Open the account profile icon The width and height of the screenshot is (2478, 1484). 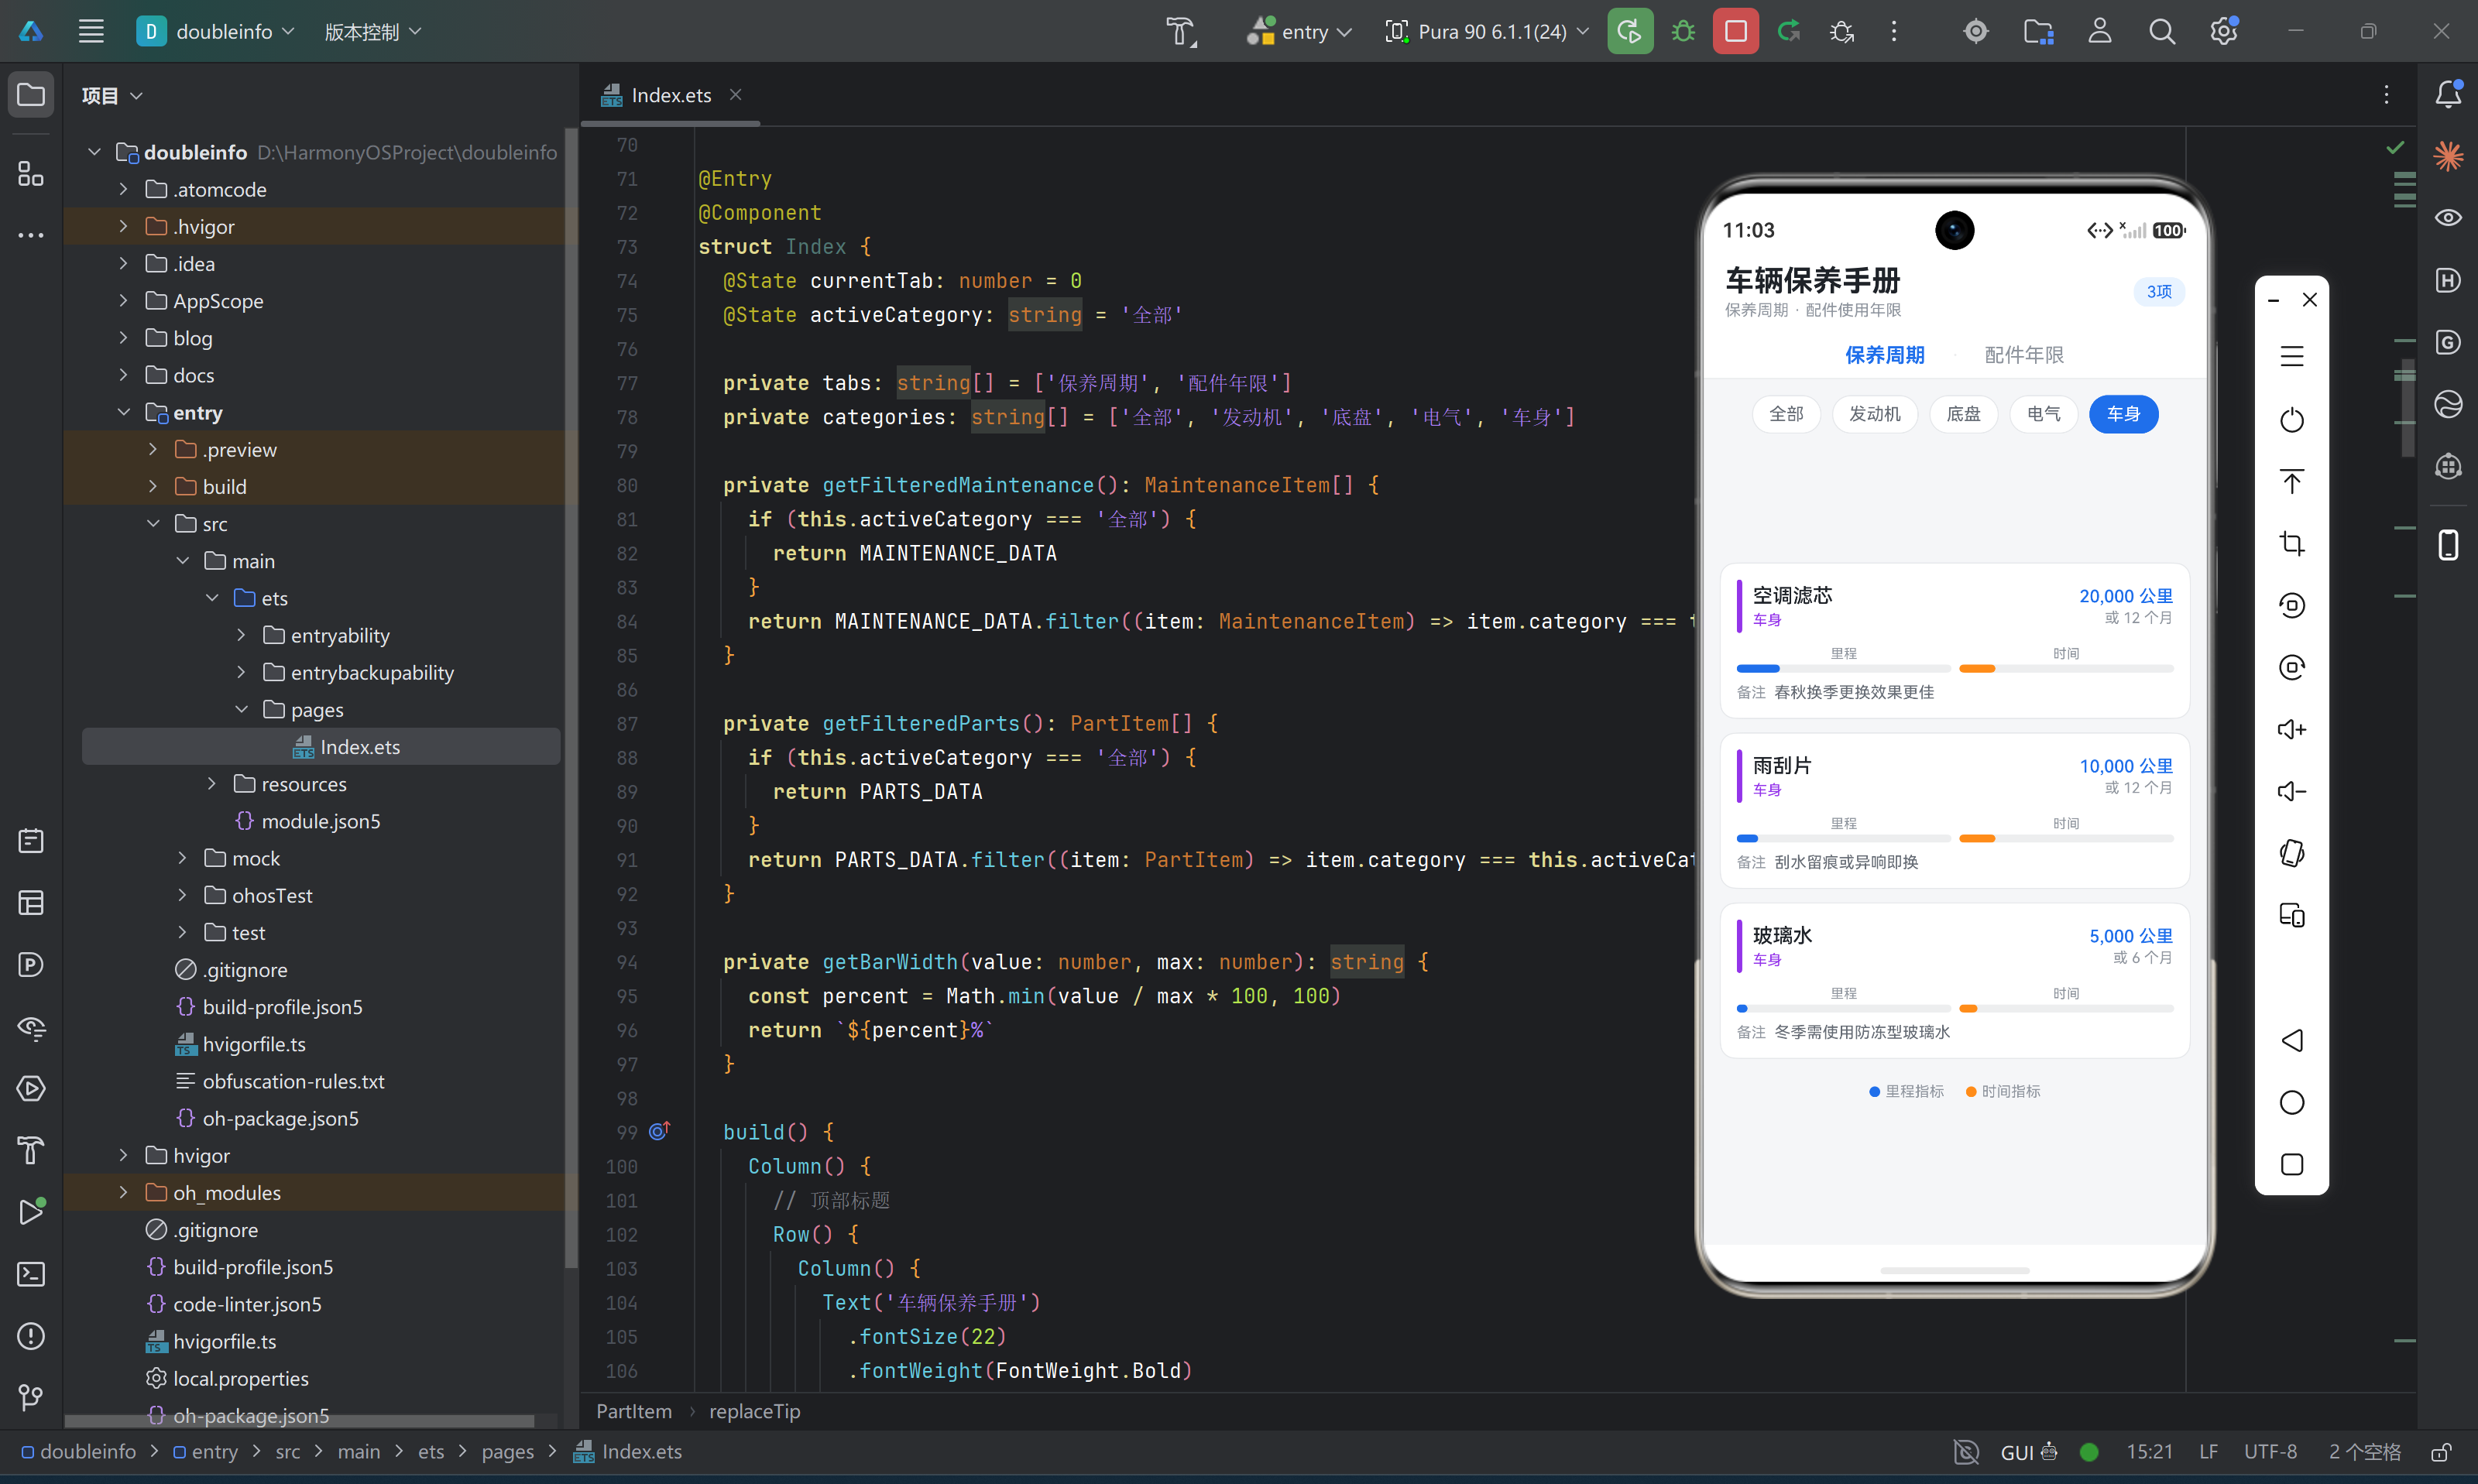click(x=2100, y=31)
